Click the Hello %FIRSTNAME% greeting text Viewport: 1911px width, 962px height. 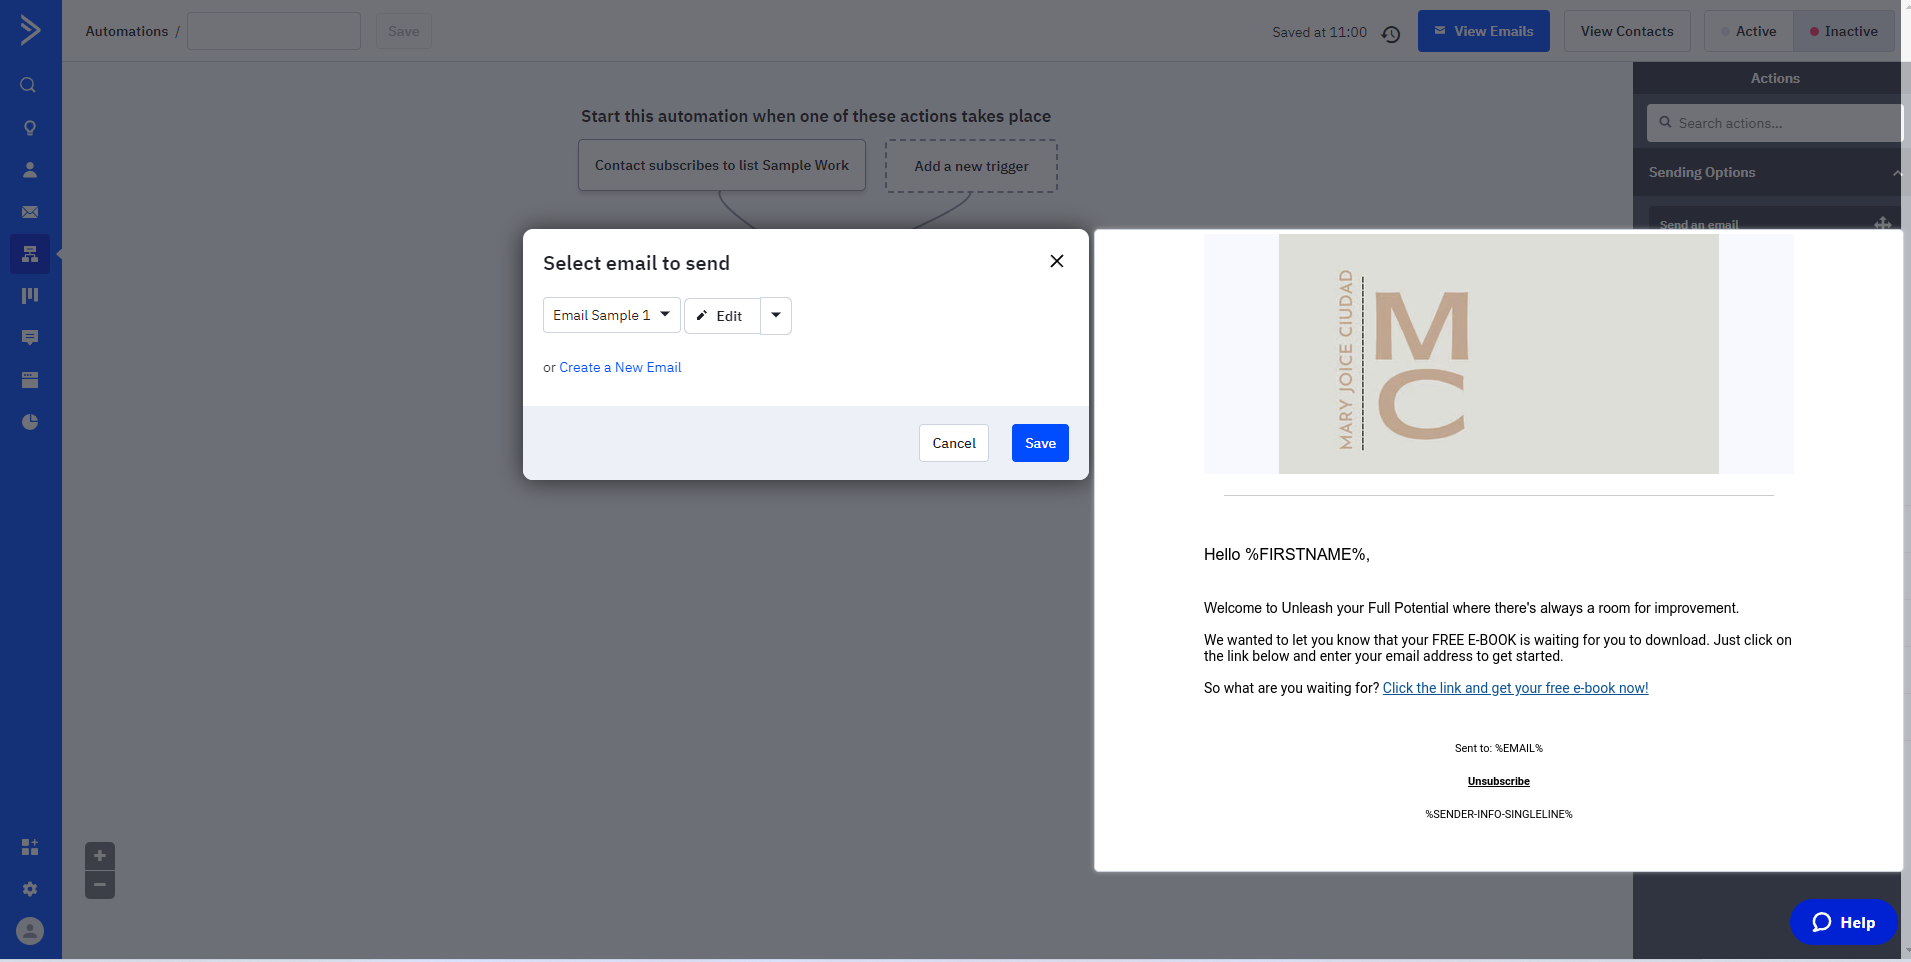point(1287,554)
